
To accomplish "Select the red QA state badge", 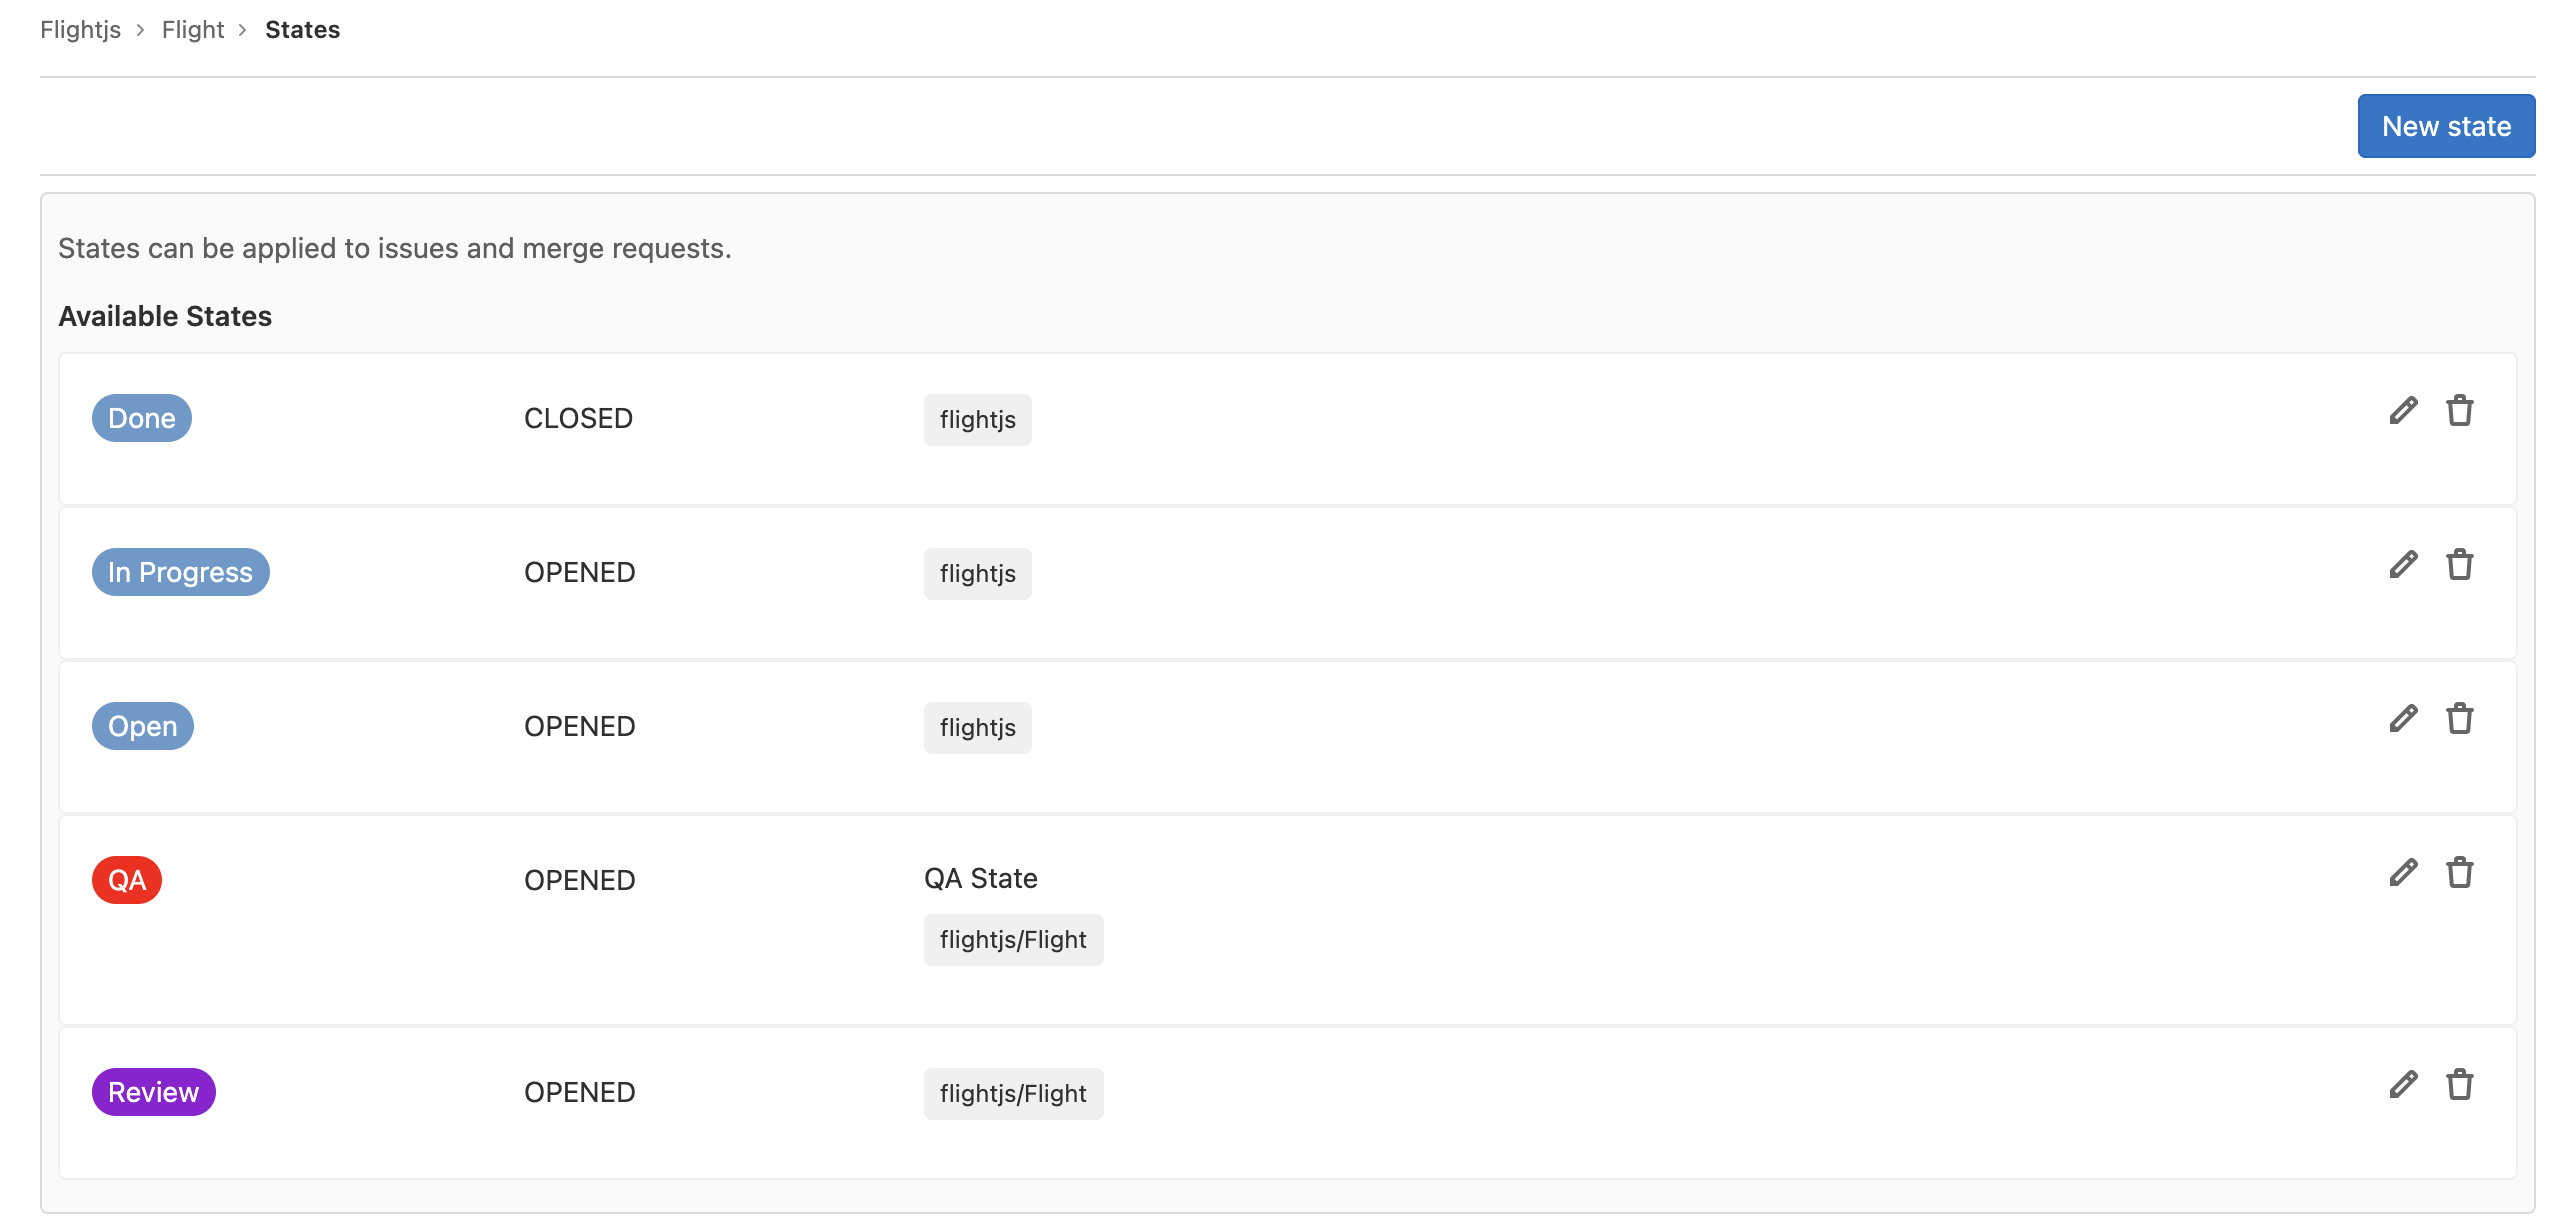I will point(127,880).
